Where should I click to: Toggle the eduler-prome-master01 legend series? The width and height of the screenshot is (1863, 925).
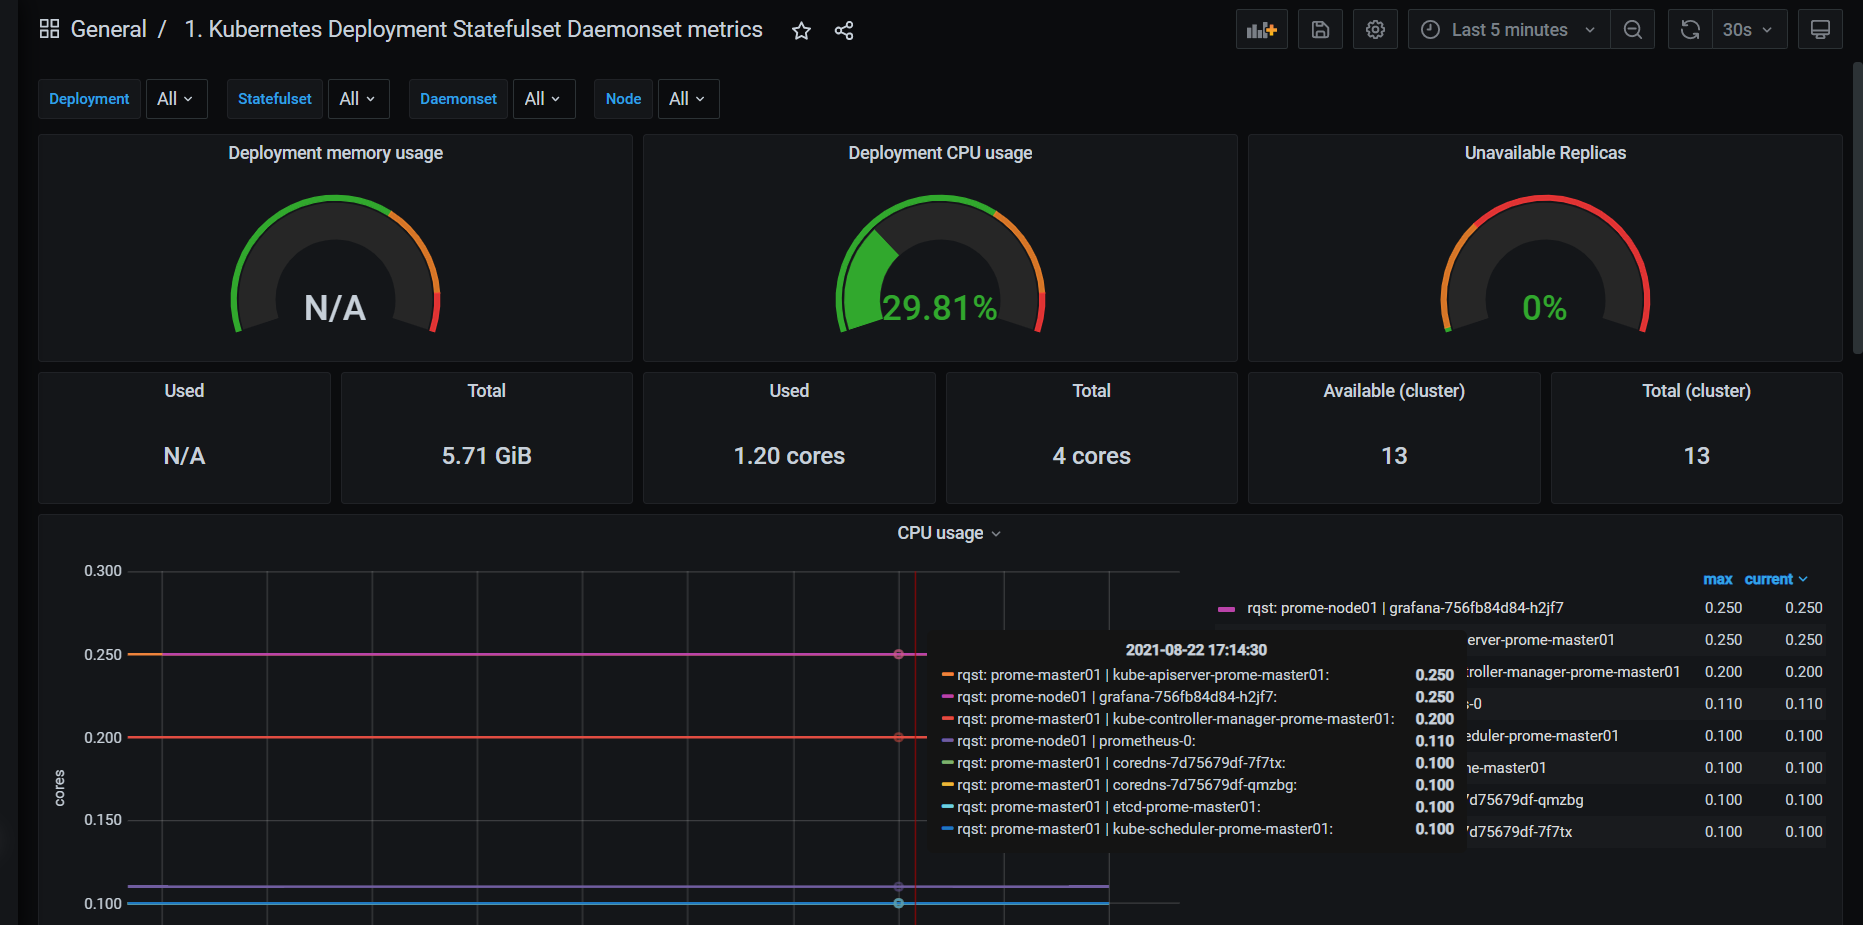point(1543,736)
